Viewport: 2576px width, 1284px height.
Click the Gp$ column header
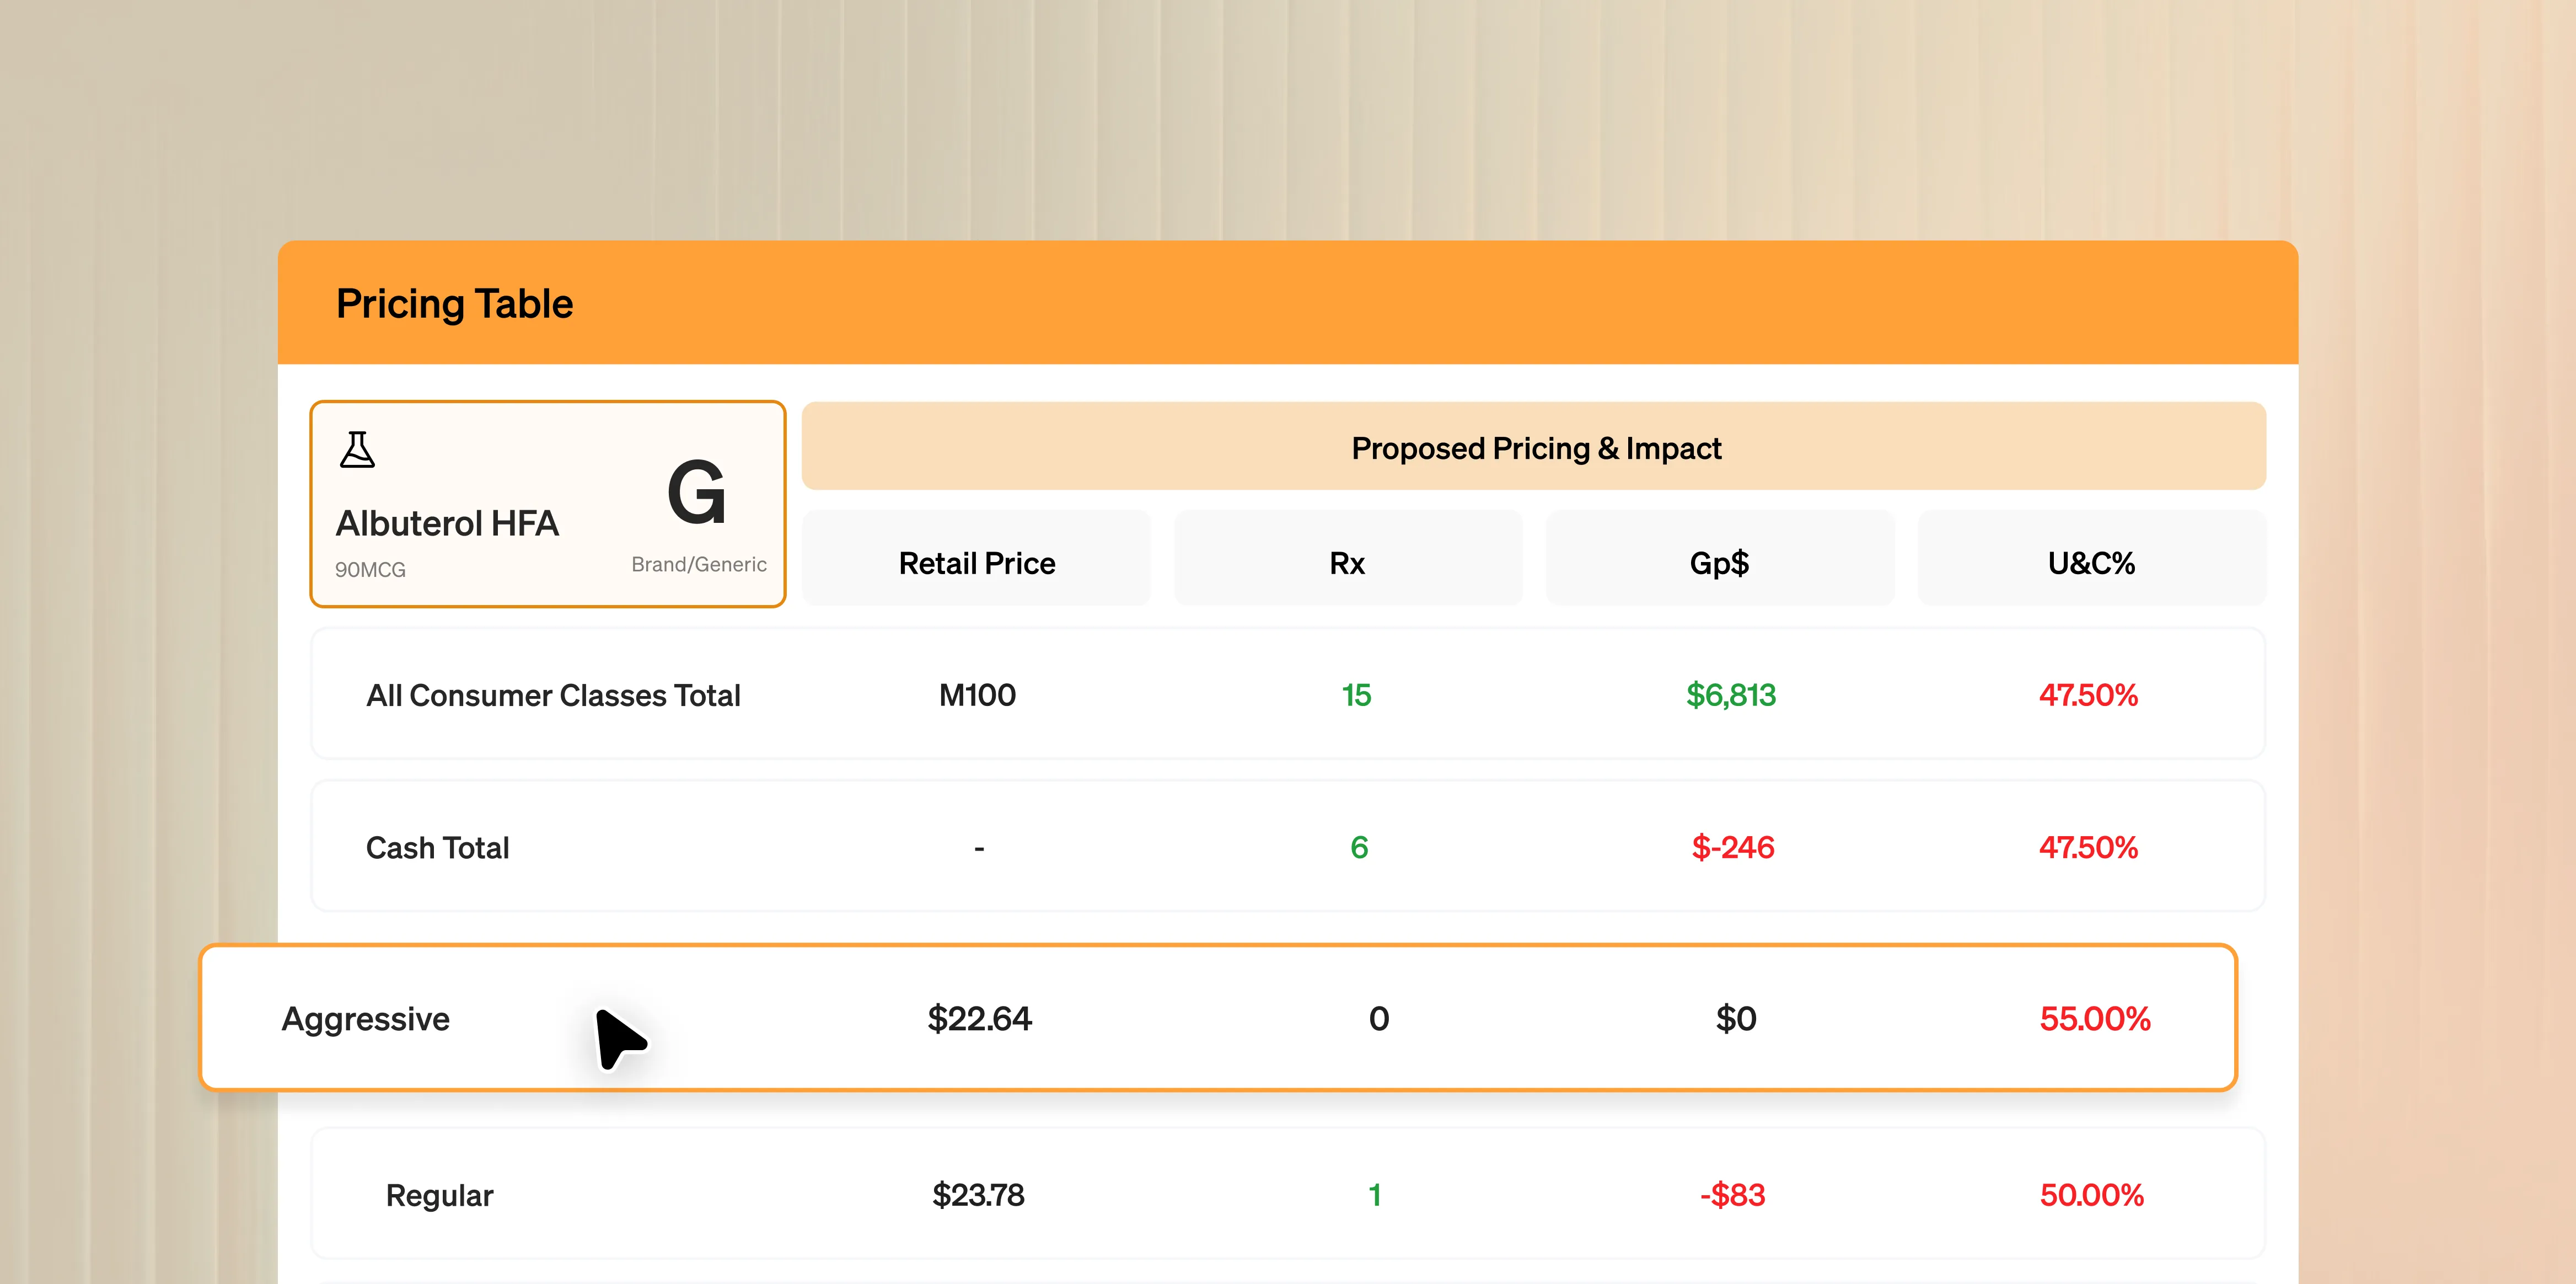(x=1719, y=563)
